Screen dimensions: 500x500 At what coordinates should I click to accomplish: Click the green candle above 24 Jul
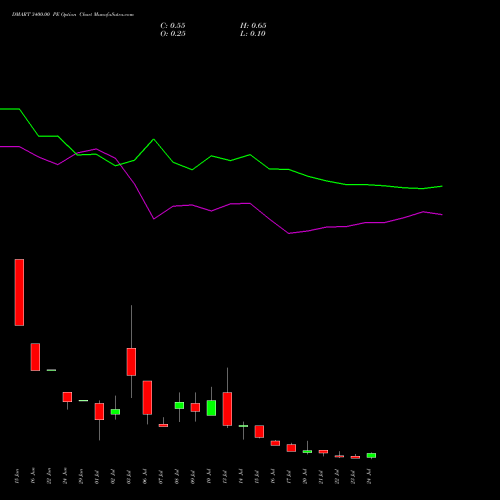point(371,455)
